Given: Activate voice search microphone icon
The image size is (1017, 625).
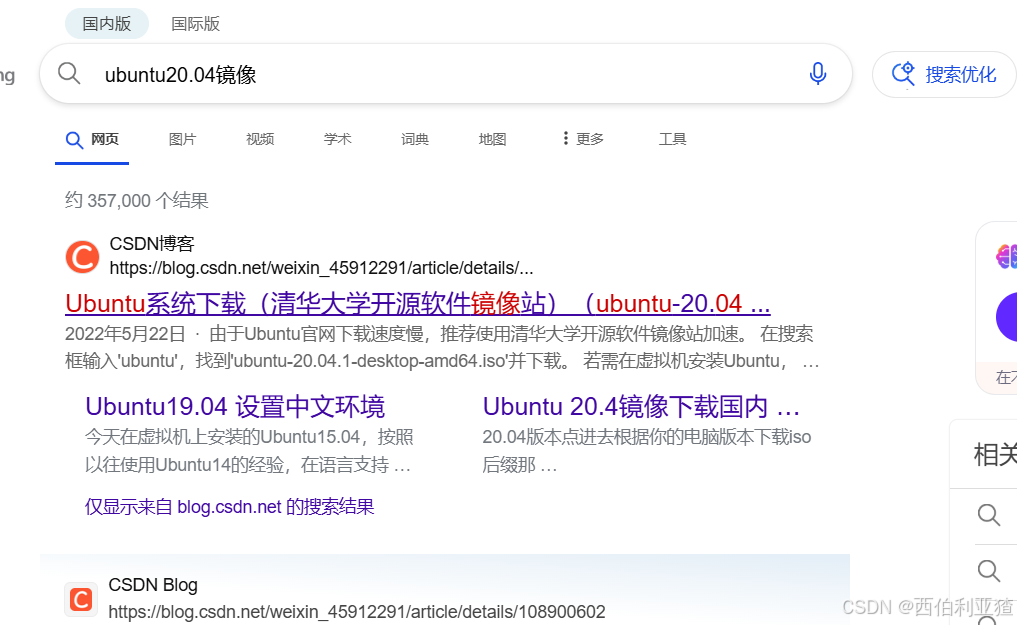Looking at the screenshot, I should [x=818, y=74].
